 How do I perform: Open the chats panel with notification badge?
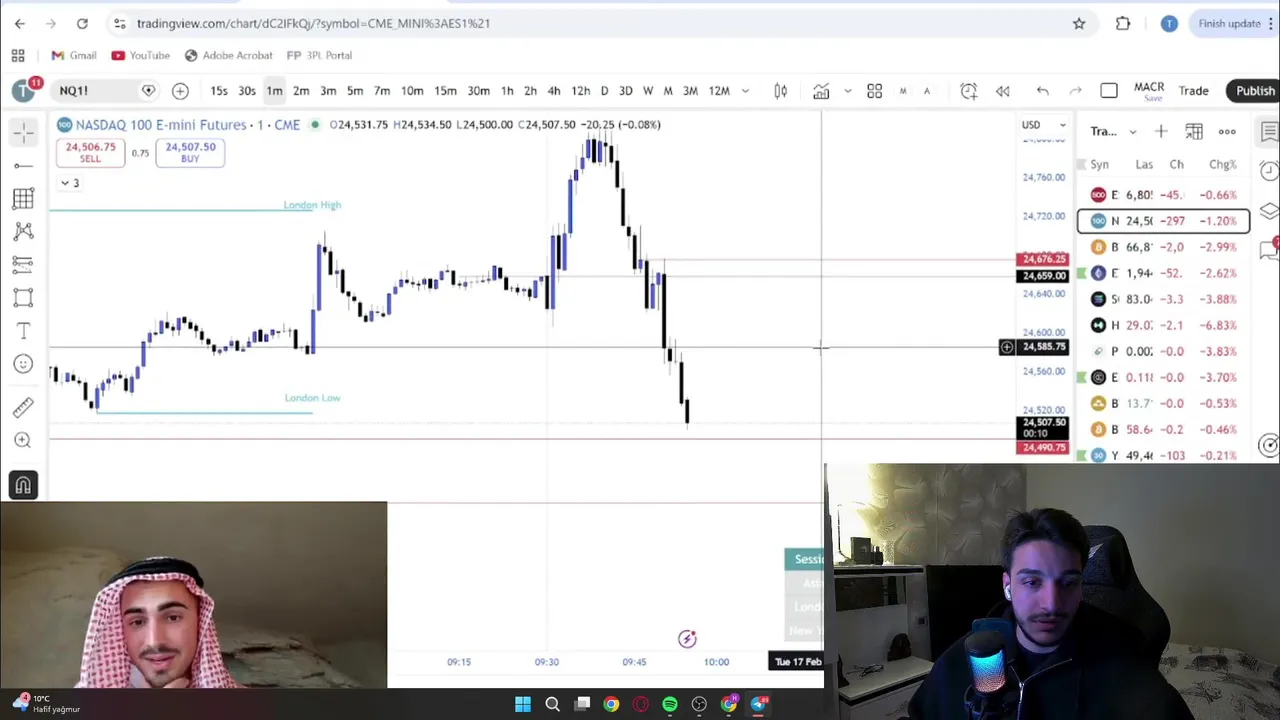pyautogui.click(x=1270, y=249)
